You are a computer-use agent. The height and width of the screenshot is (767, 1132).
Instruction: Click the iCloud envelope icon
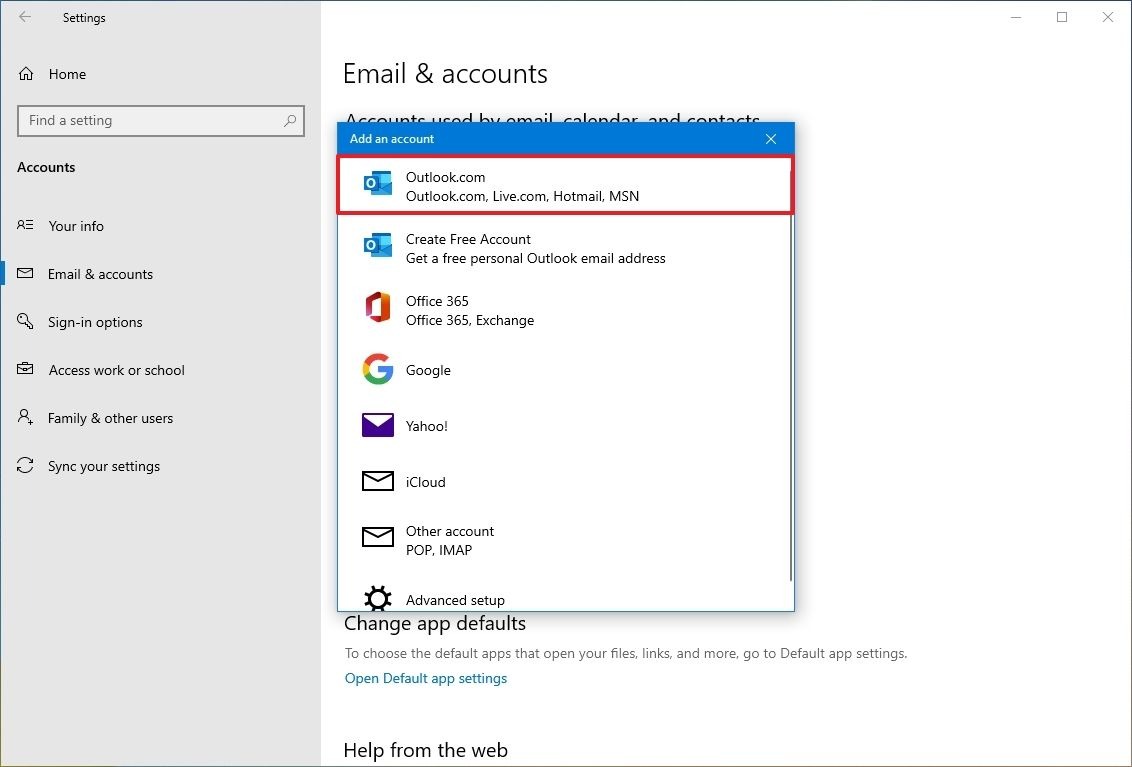(378, 481)
